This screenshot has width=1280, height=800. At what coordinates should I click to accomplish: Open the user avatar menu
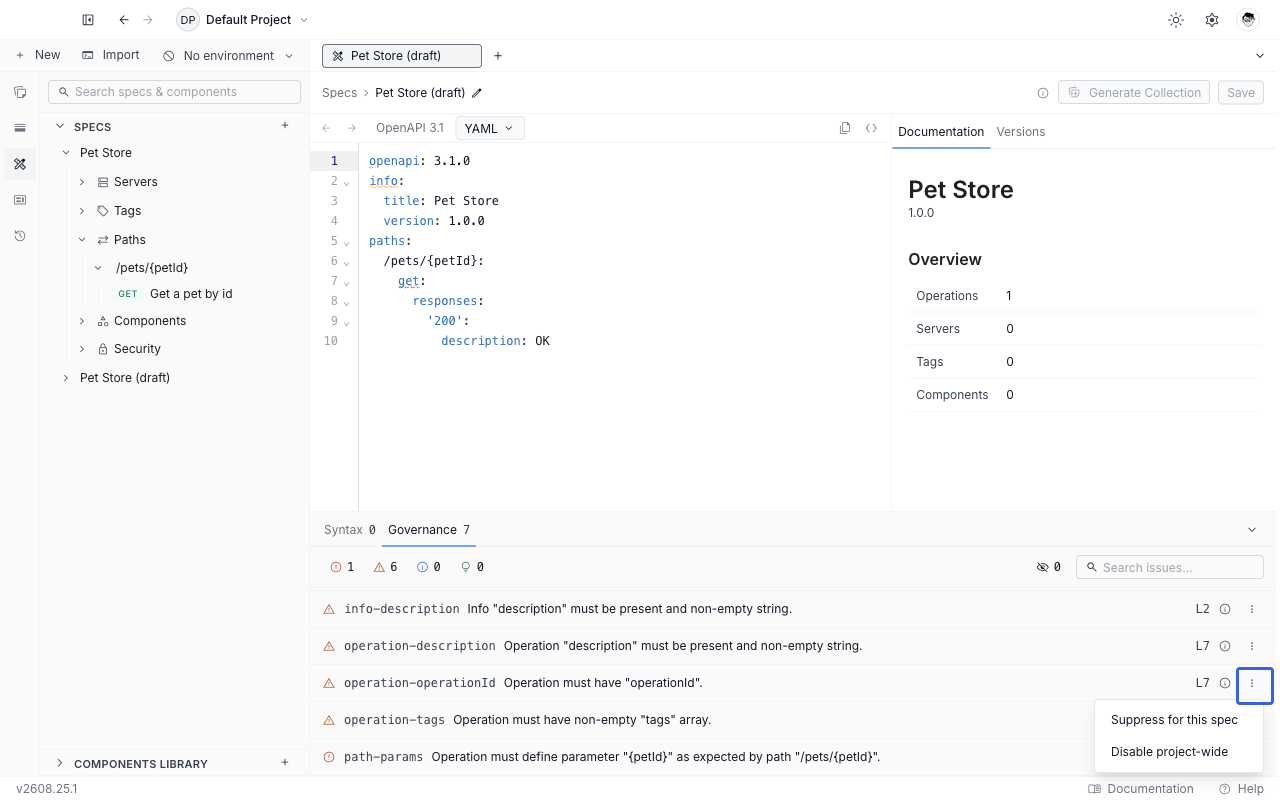point(1247,20)
